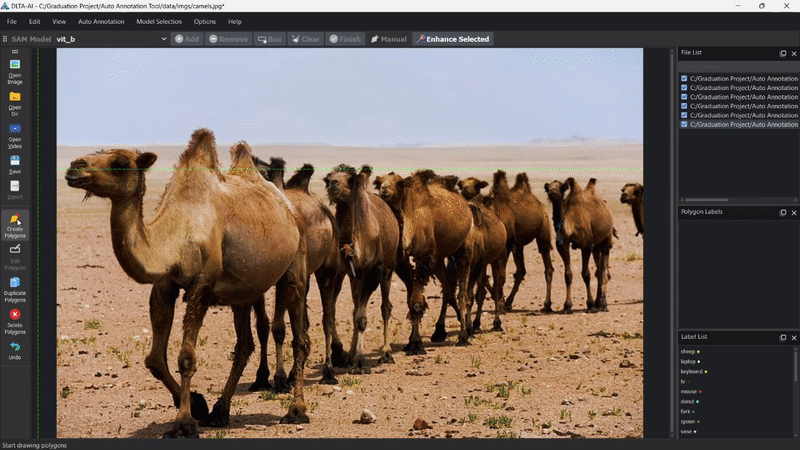This screenshot has height=450, width=800.
Task: Open the Model Selection menu
Action: (159, 21)
